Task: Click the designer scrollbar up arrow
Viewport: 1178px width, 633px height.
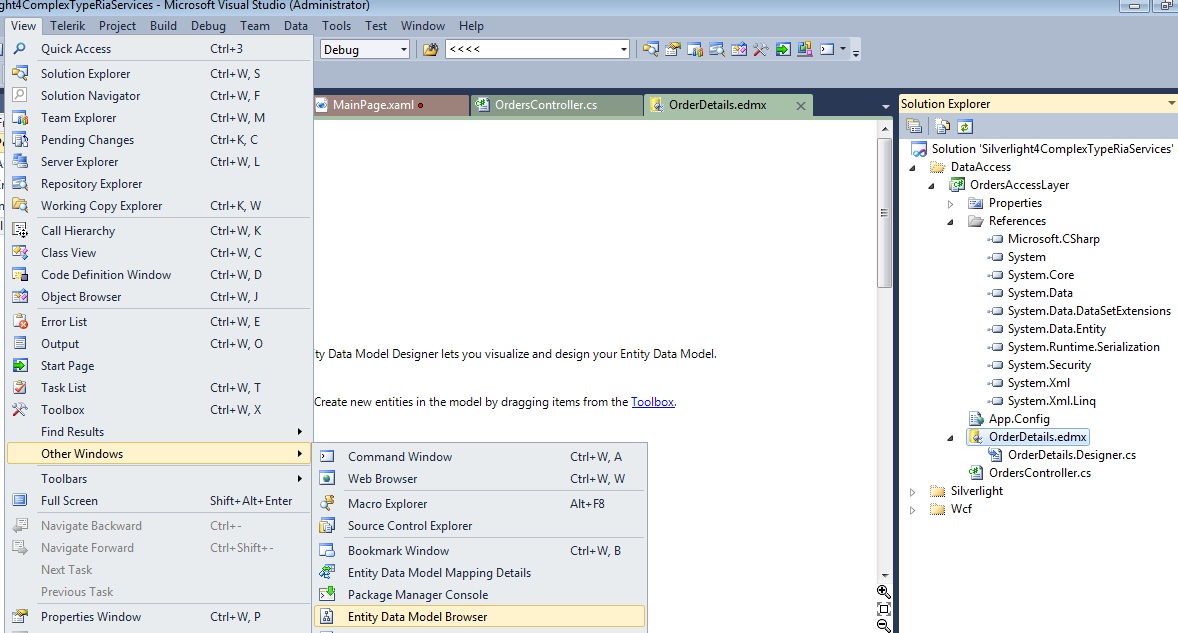Action: coord(884,129)
